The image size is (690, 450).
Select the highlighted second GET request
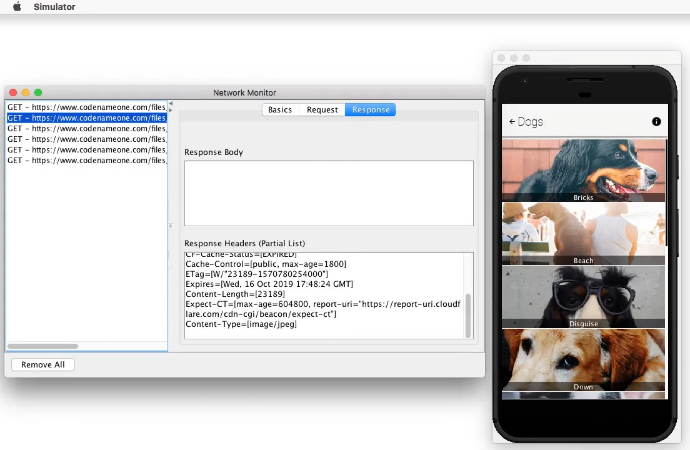point(87,118)
